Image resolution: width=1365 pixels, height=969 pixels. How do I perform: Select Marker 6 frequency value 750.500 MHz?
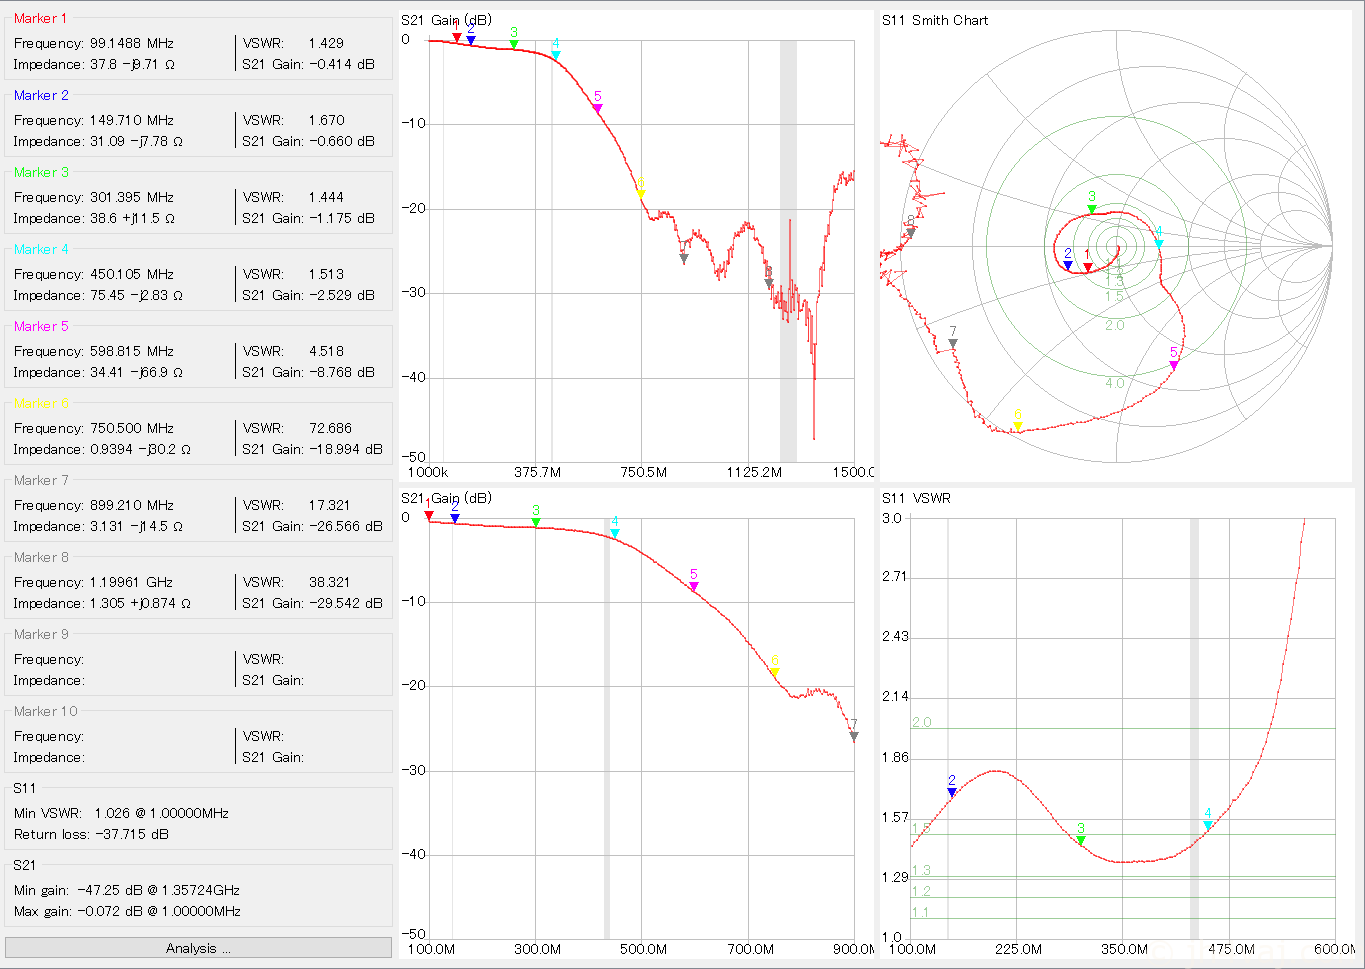click(132, 428)
